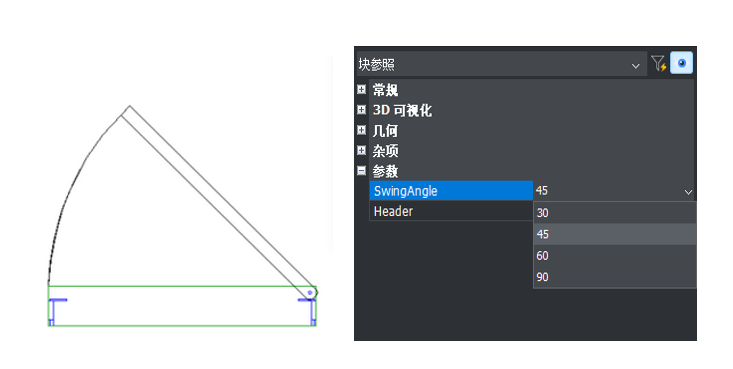Click the quick select filter funnel icon

[659, 64]
